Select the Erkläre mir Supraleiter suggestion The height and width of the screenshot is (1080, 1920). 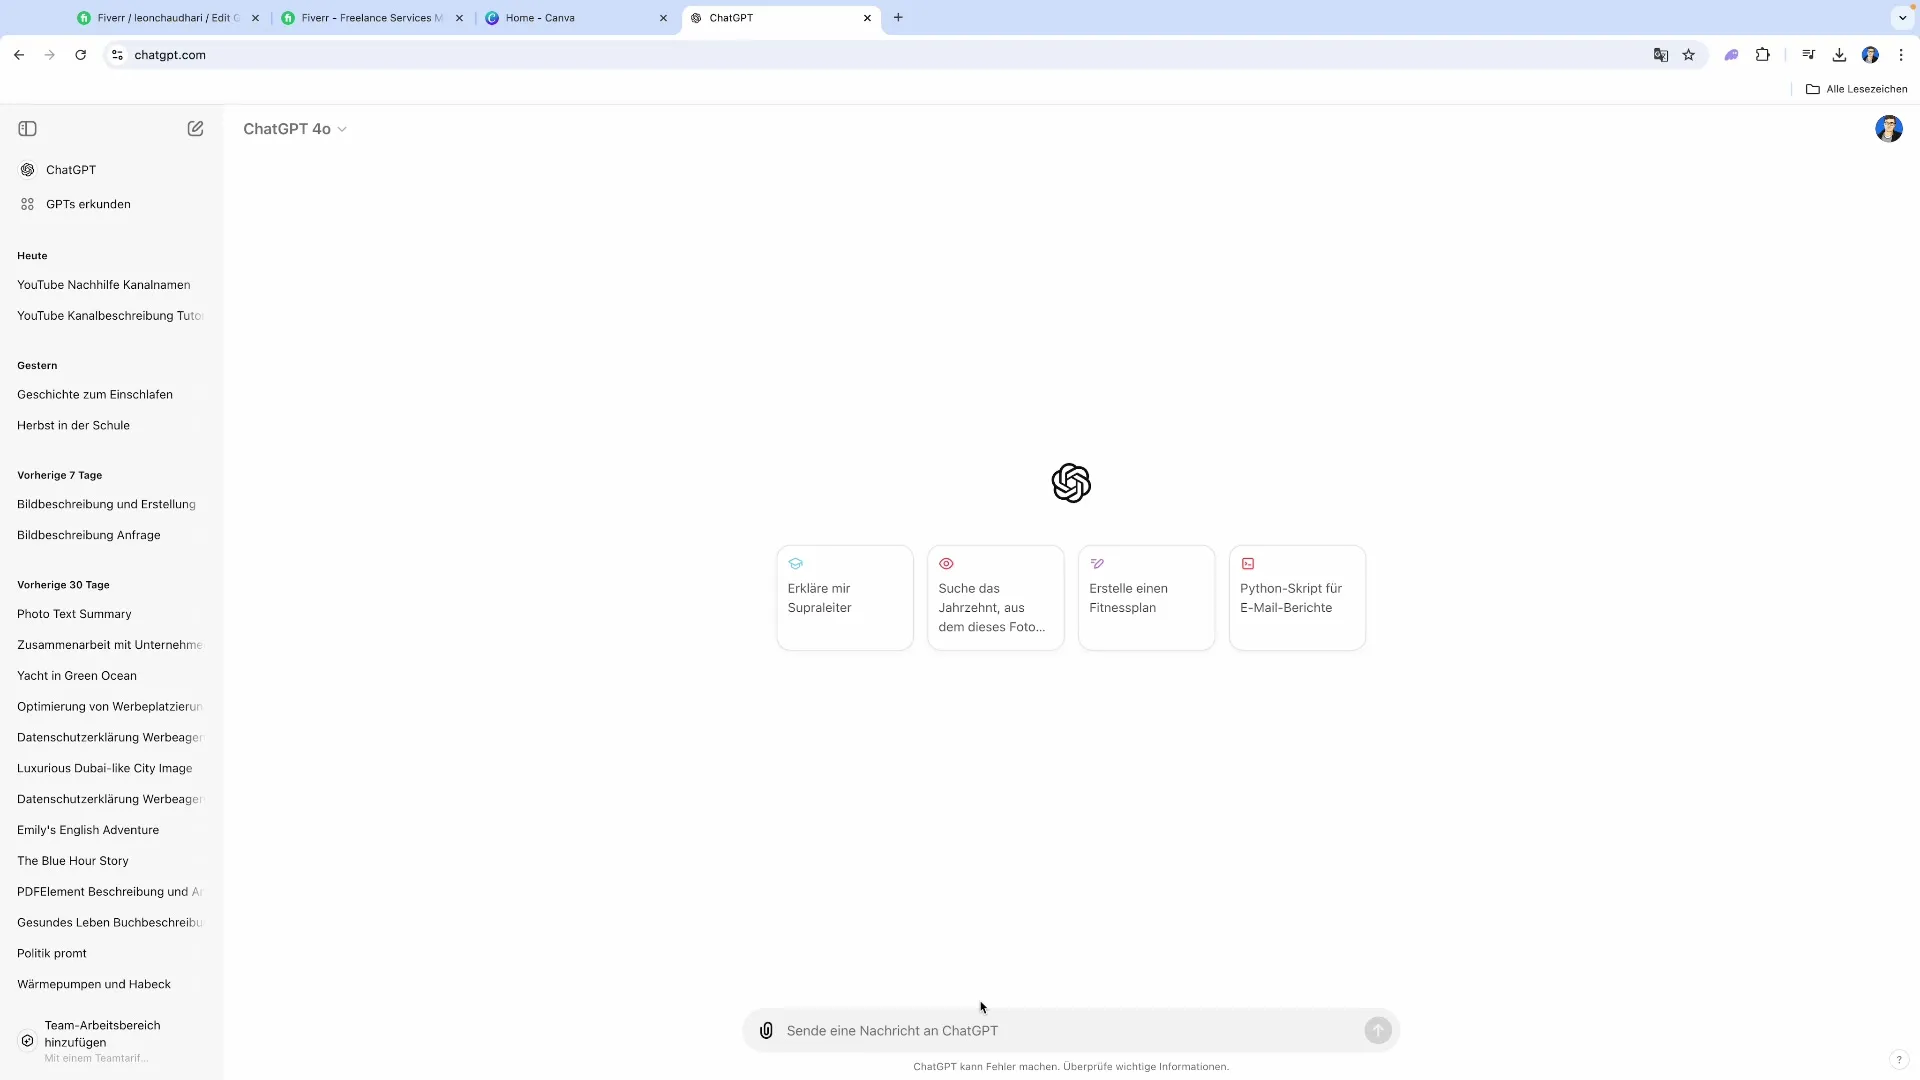coord(844,598)
